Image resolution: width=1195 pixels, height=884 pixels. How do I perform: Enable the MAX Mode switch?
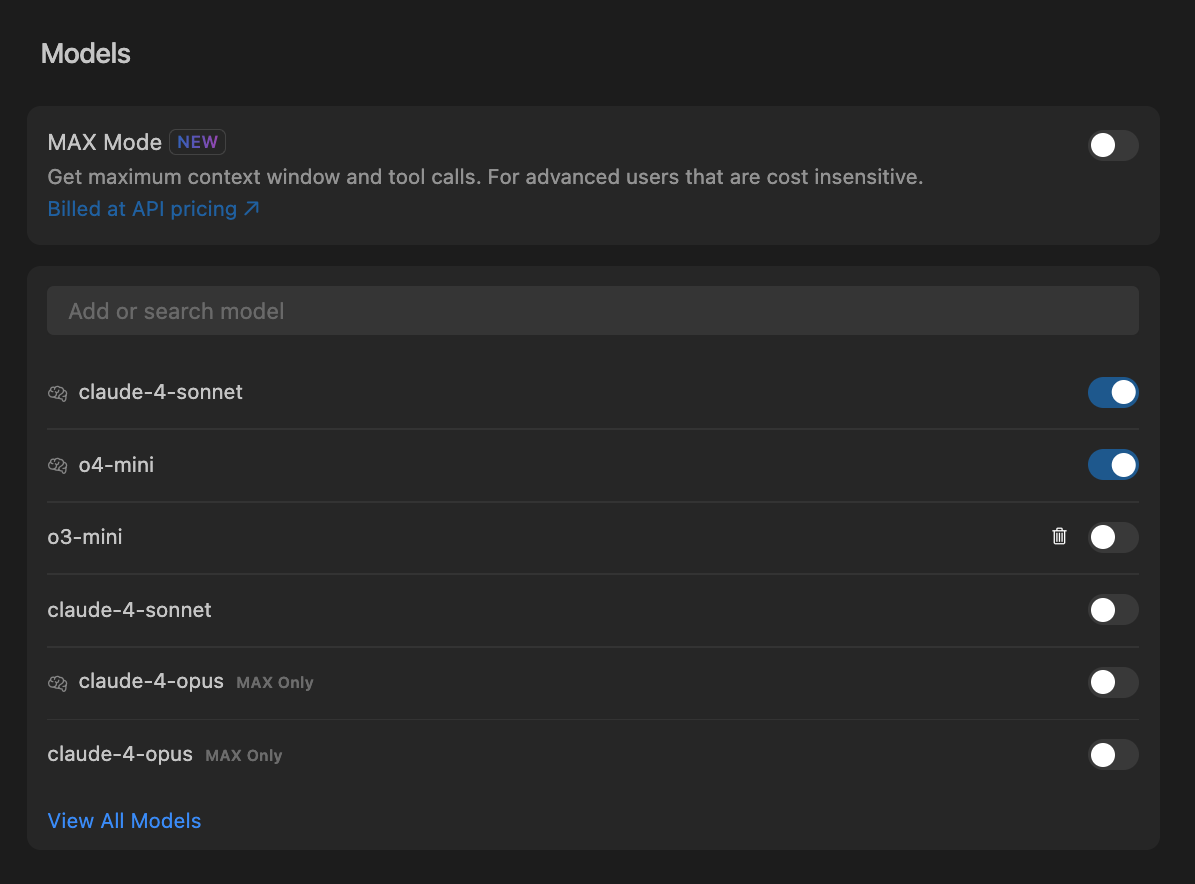pyautogui.click(x=1113, y=146)
